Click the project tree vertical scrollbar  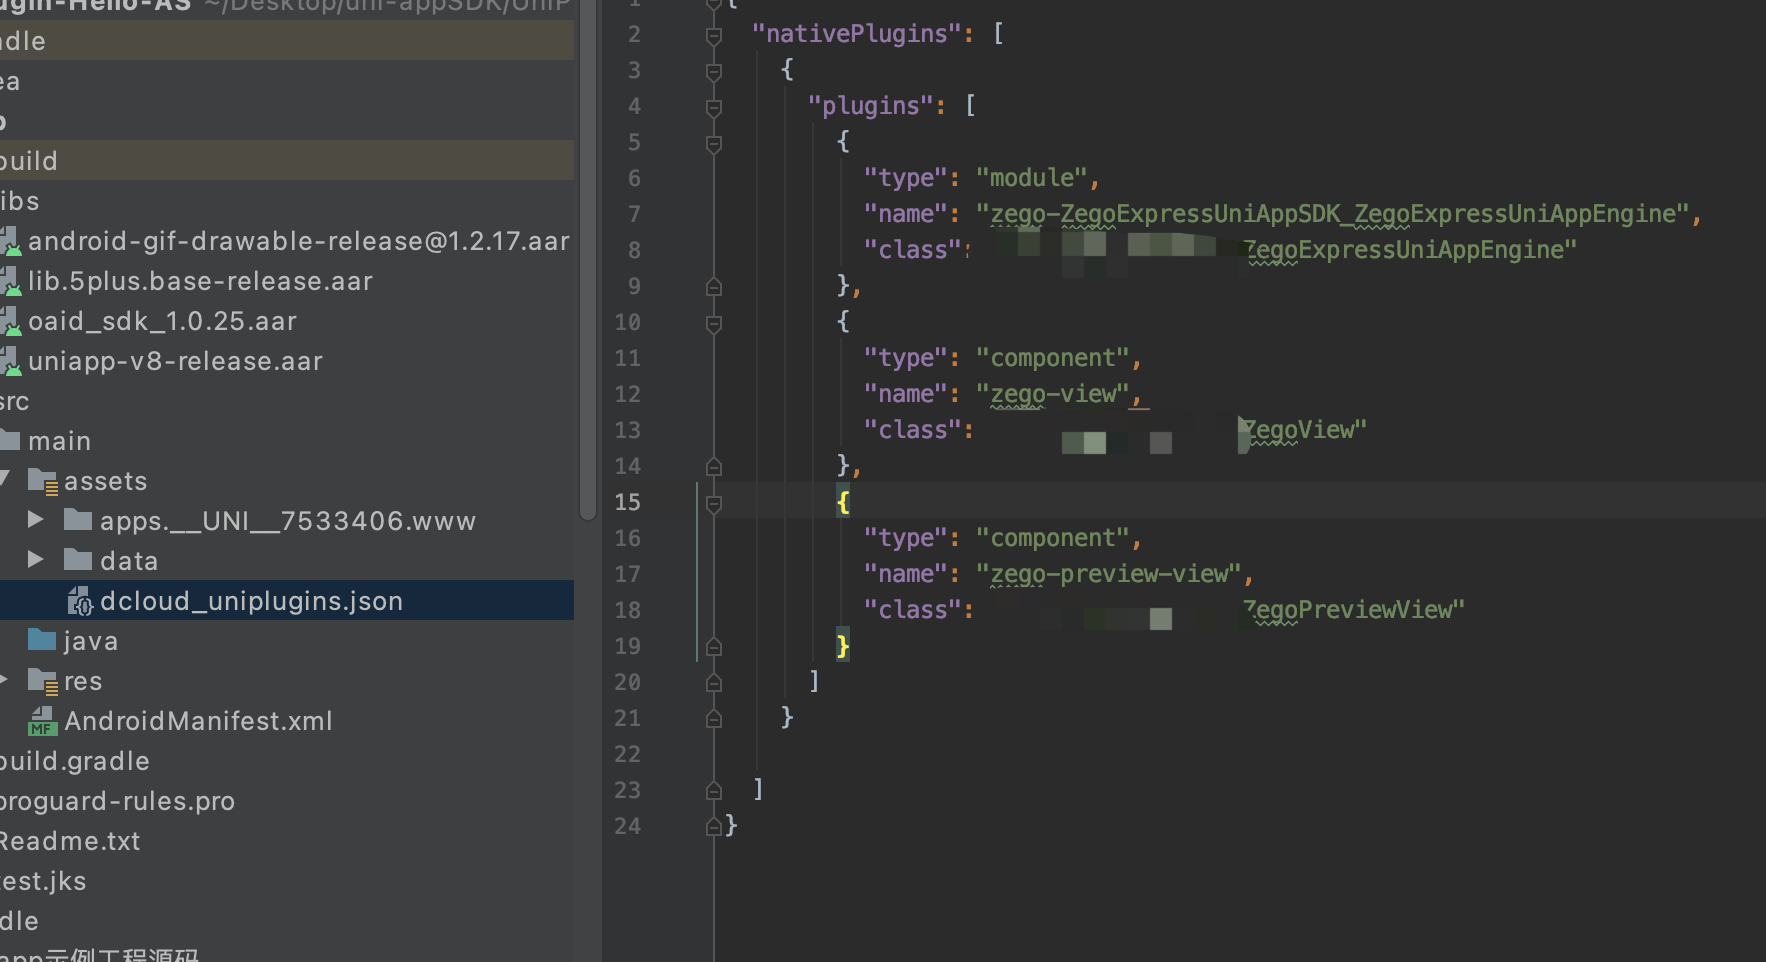point(587,260)
